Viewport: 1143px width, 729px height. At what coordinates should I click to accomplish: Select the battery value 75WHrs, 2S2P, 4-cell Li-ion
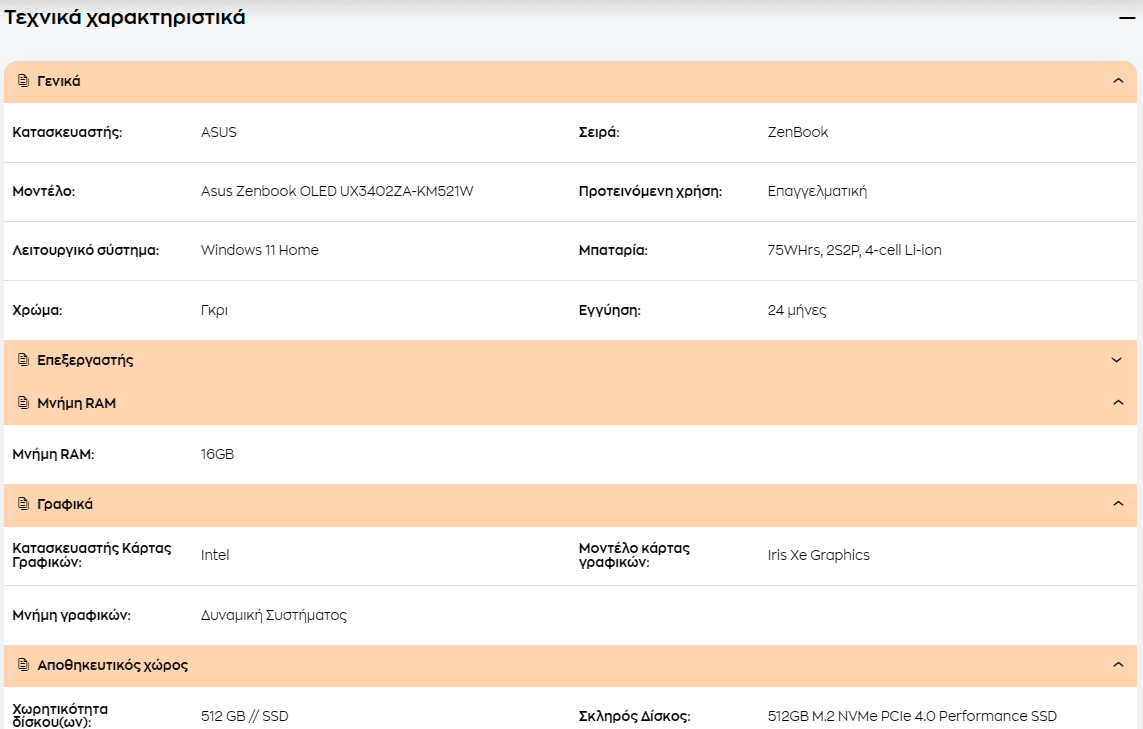coord(854,250)
